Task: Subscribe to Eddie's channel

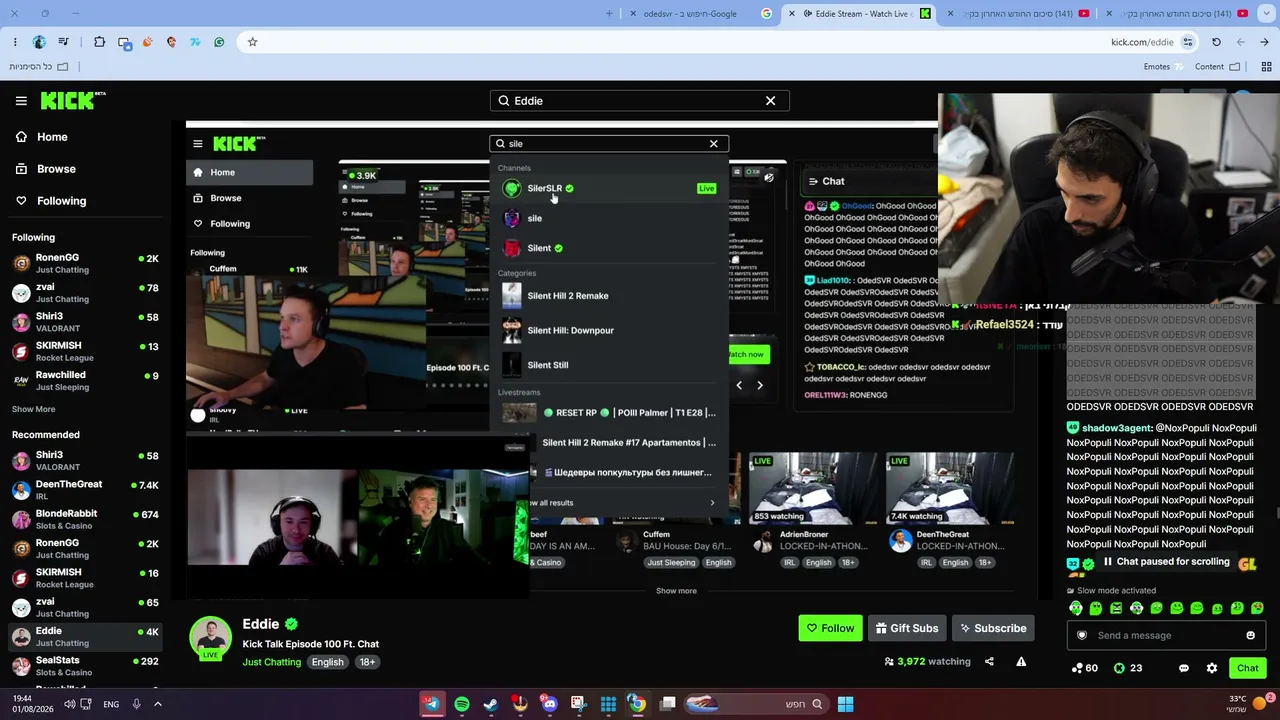Action: click(x=993, y=628)
